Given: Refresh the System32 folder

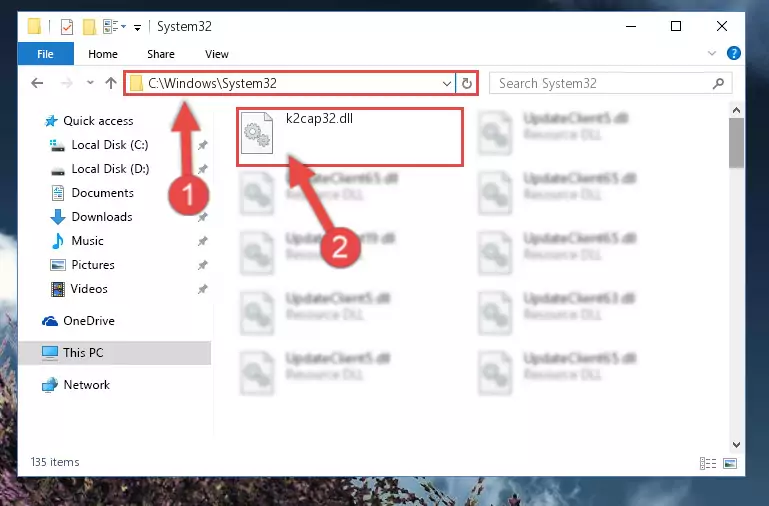Looking at the screenshot, I should 466,83.
